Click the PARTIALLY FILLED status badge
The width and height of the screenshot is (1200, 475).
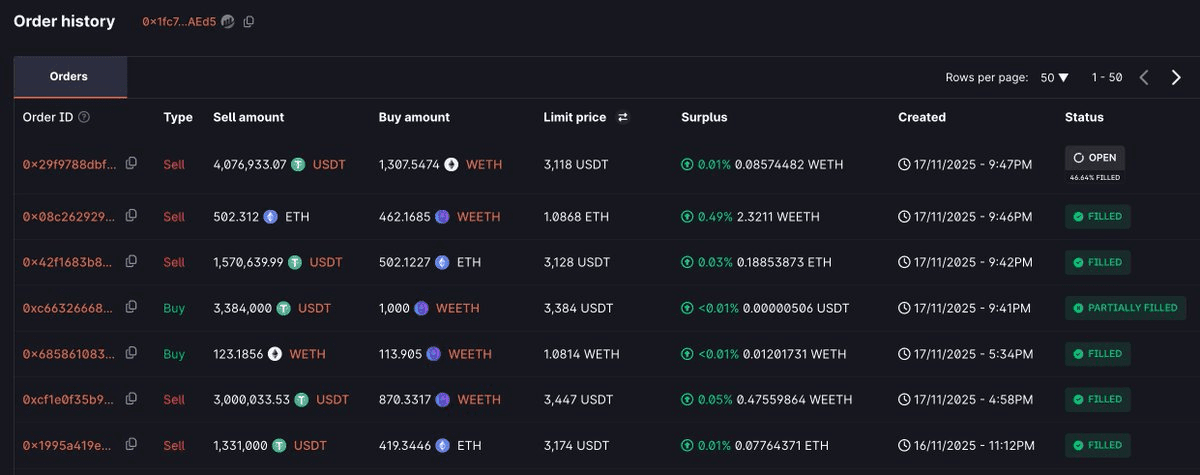1125,308
